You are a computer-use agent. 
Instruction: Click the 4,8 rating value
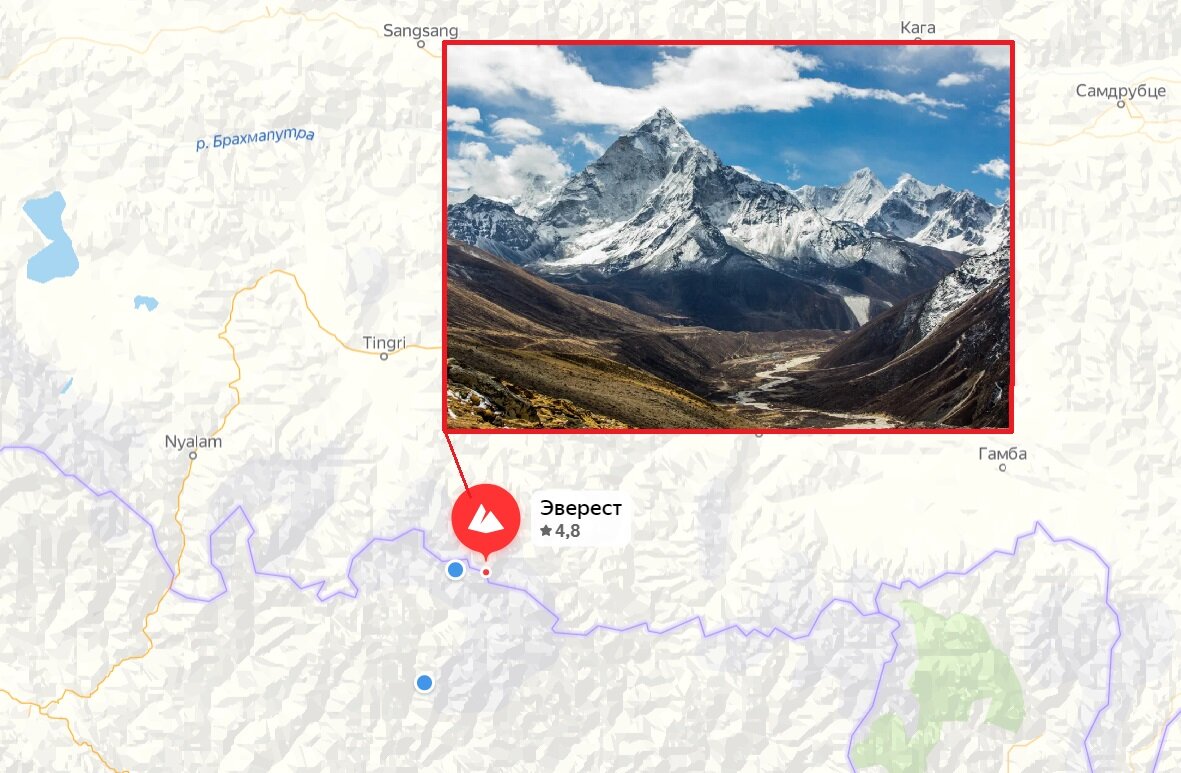567,530
